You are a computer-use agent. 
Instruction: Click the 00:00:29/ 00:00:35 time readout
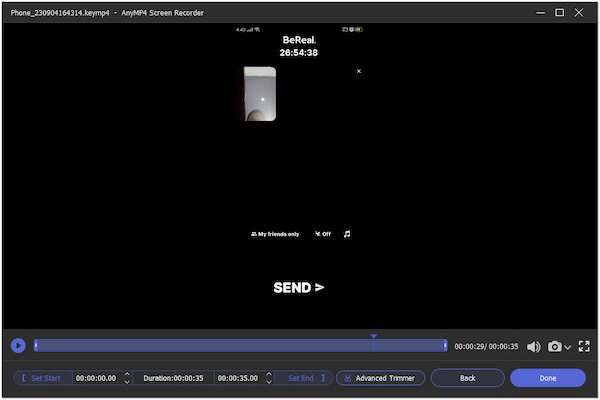[x=486, y=346]
